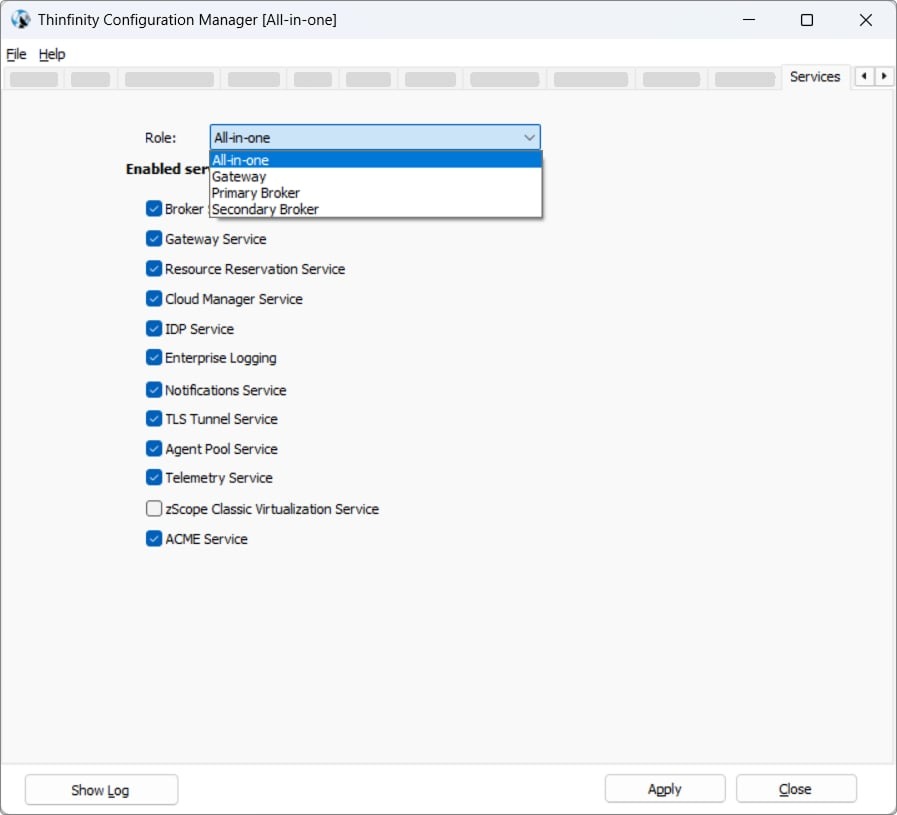
Task: Collapse the Role dropdown
Action: pyautogui.click(x=529, y=138)
